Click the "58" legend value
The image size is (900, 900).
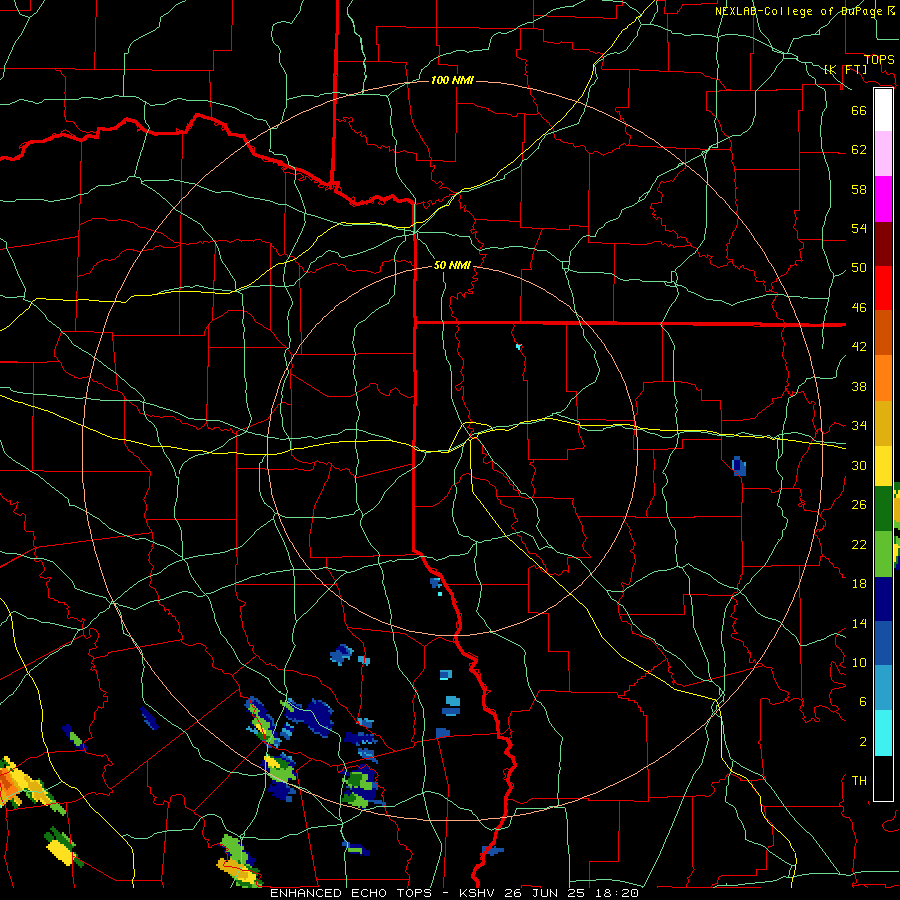pyautogui.click(x=859, y=189)
